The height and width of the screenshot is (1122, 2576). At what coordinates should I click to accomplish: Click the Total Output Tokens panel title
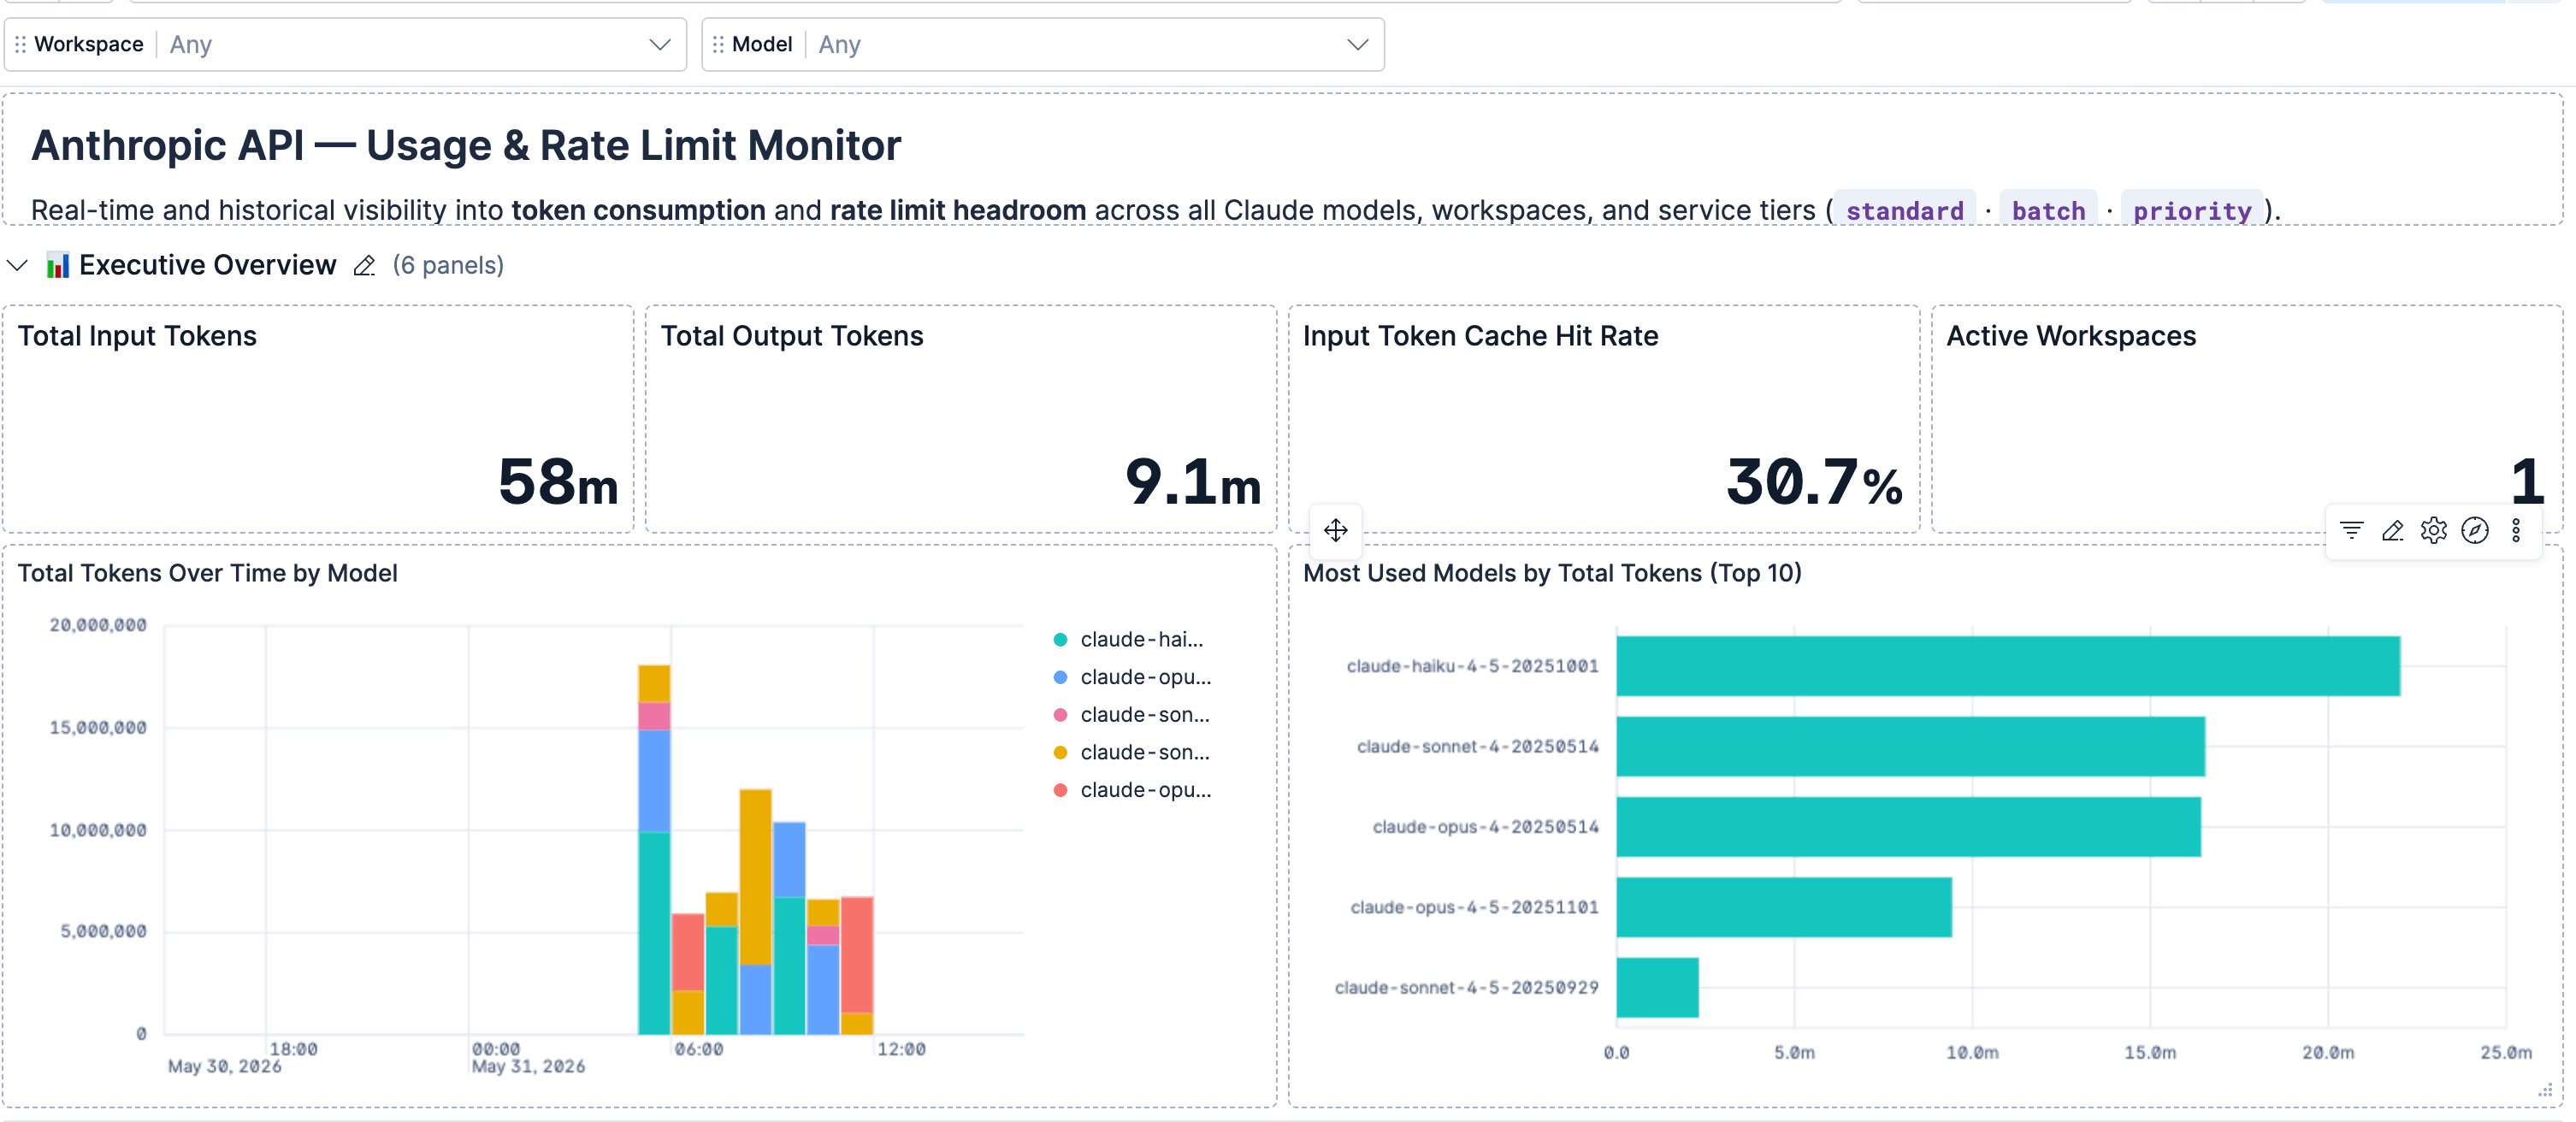click(792, 336)
